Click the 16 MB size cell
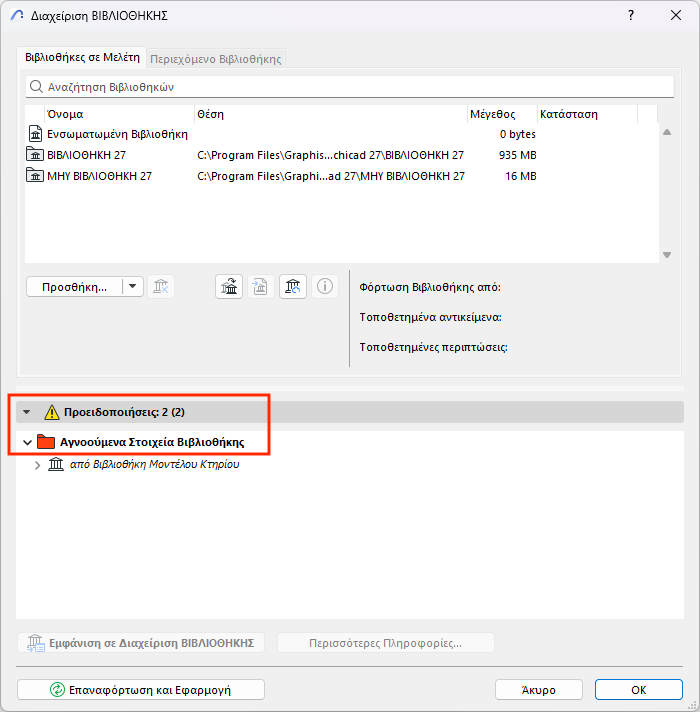 pyautogui.click(x=521, y=176)
